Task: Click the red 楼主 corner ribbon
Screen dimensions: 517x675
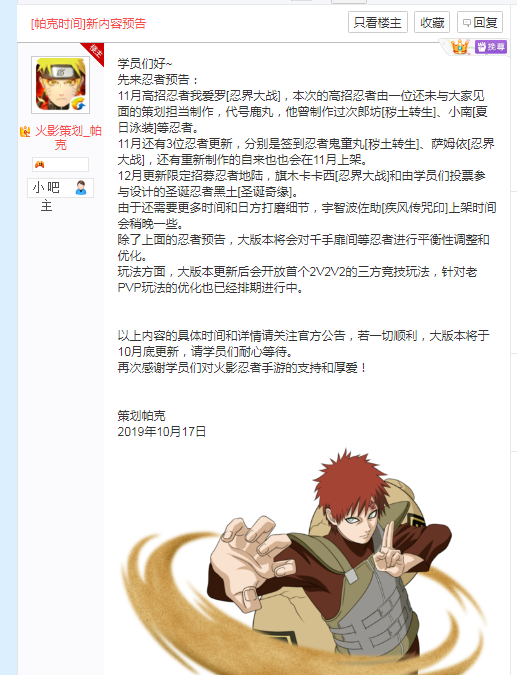Action: point(95,53)
